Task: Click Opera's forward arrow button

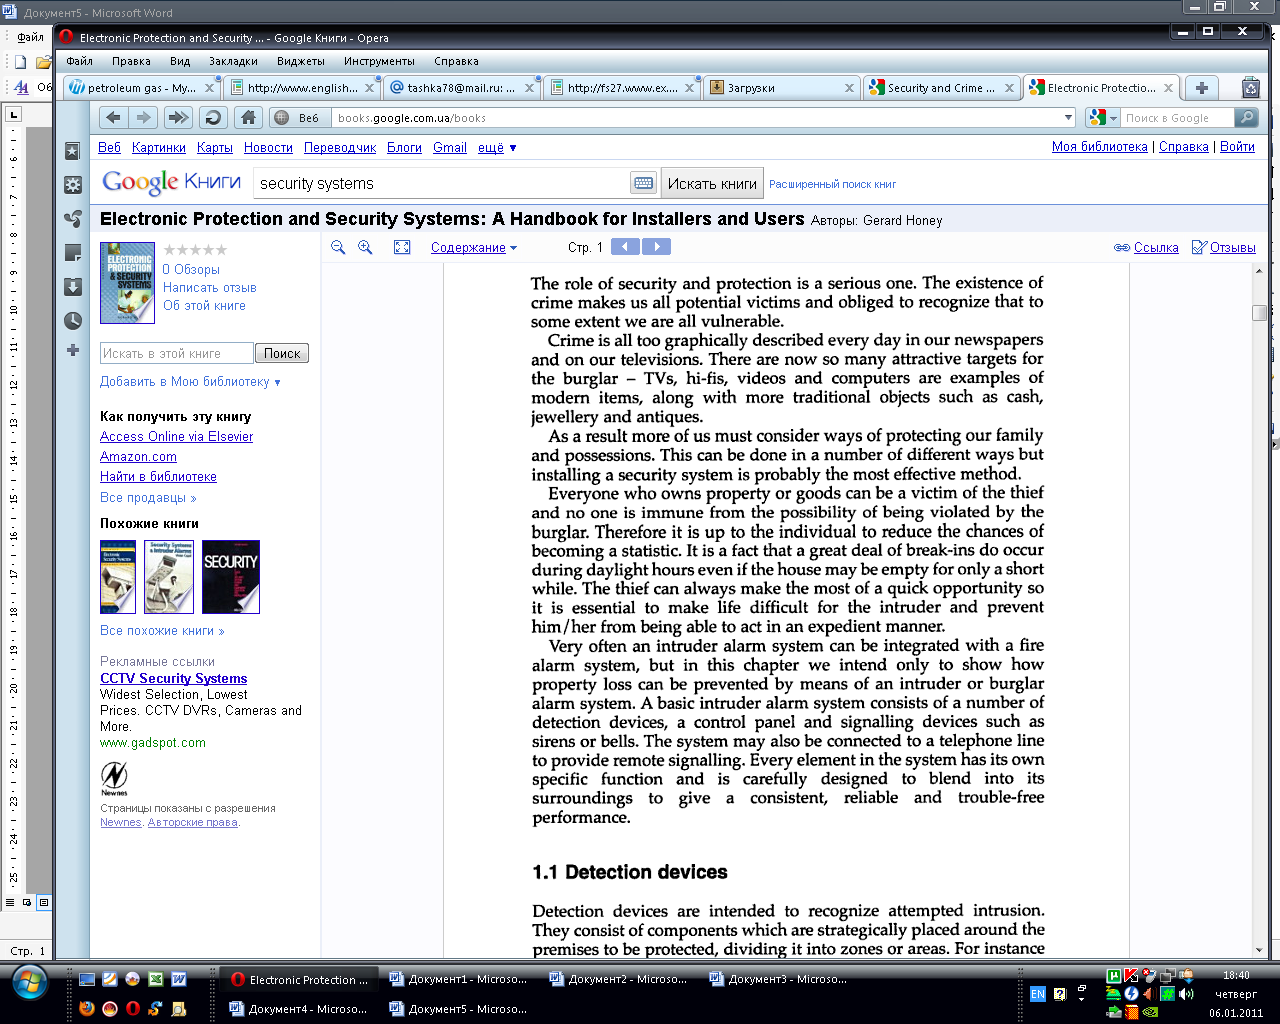Action: pos(145,117)
